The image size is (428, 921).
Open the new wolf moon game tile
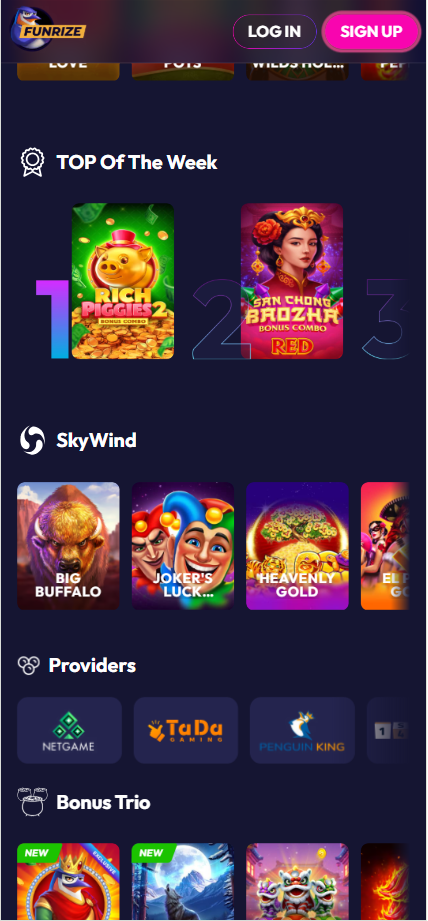pyautogui.click(x=183, y=882)
